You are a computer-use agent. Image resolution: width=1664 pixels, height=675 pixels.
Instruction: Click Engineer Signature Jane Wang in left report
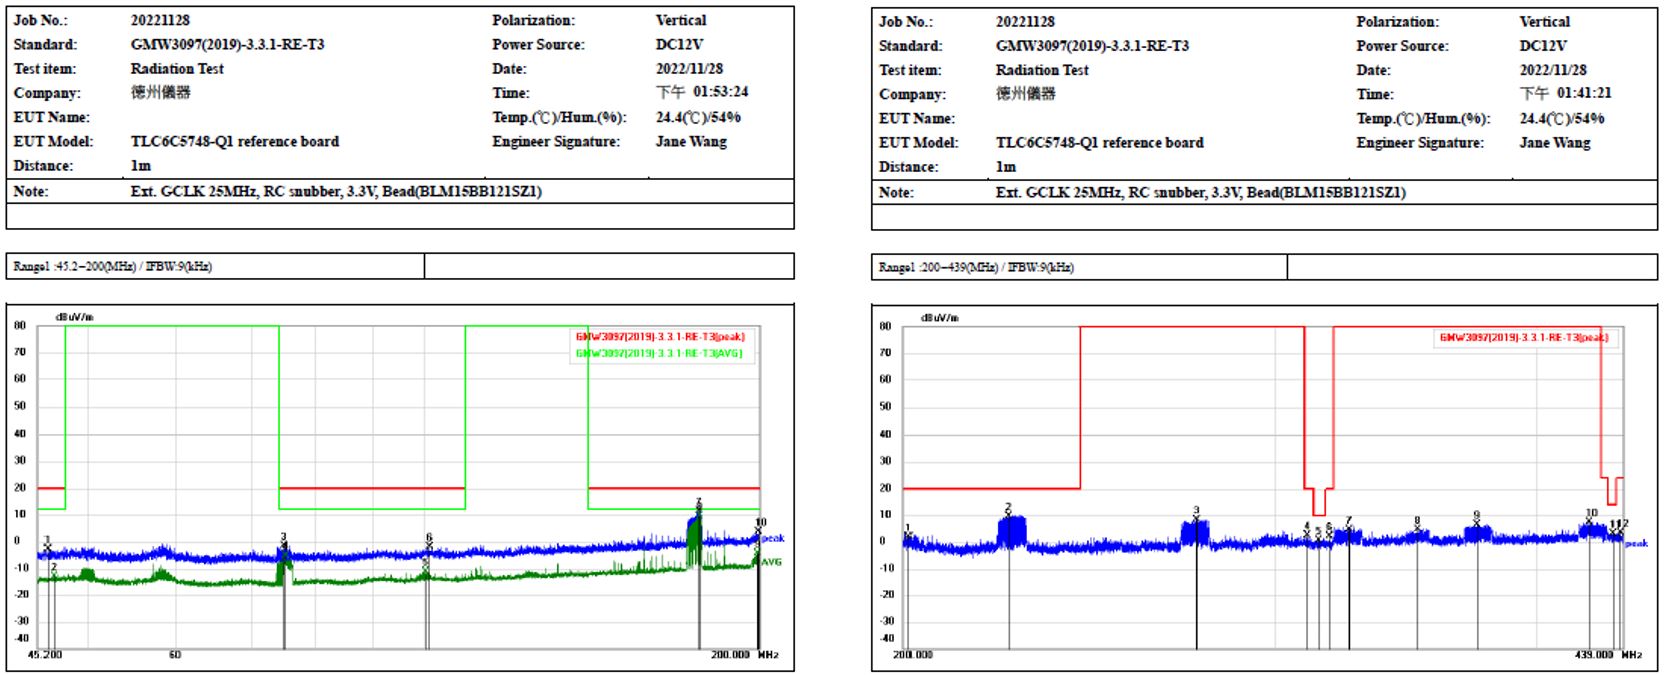coord(691,142)
